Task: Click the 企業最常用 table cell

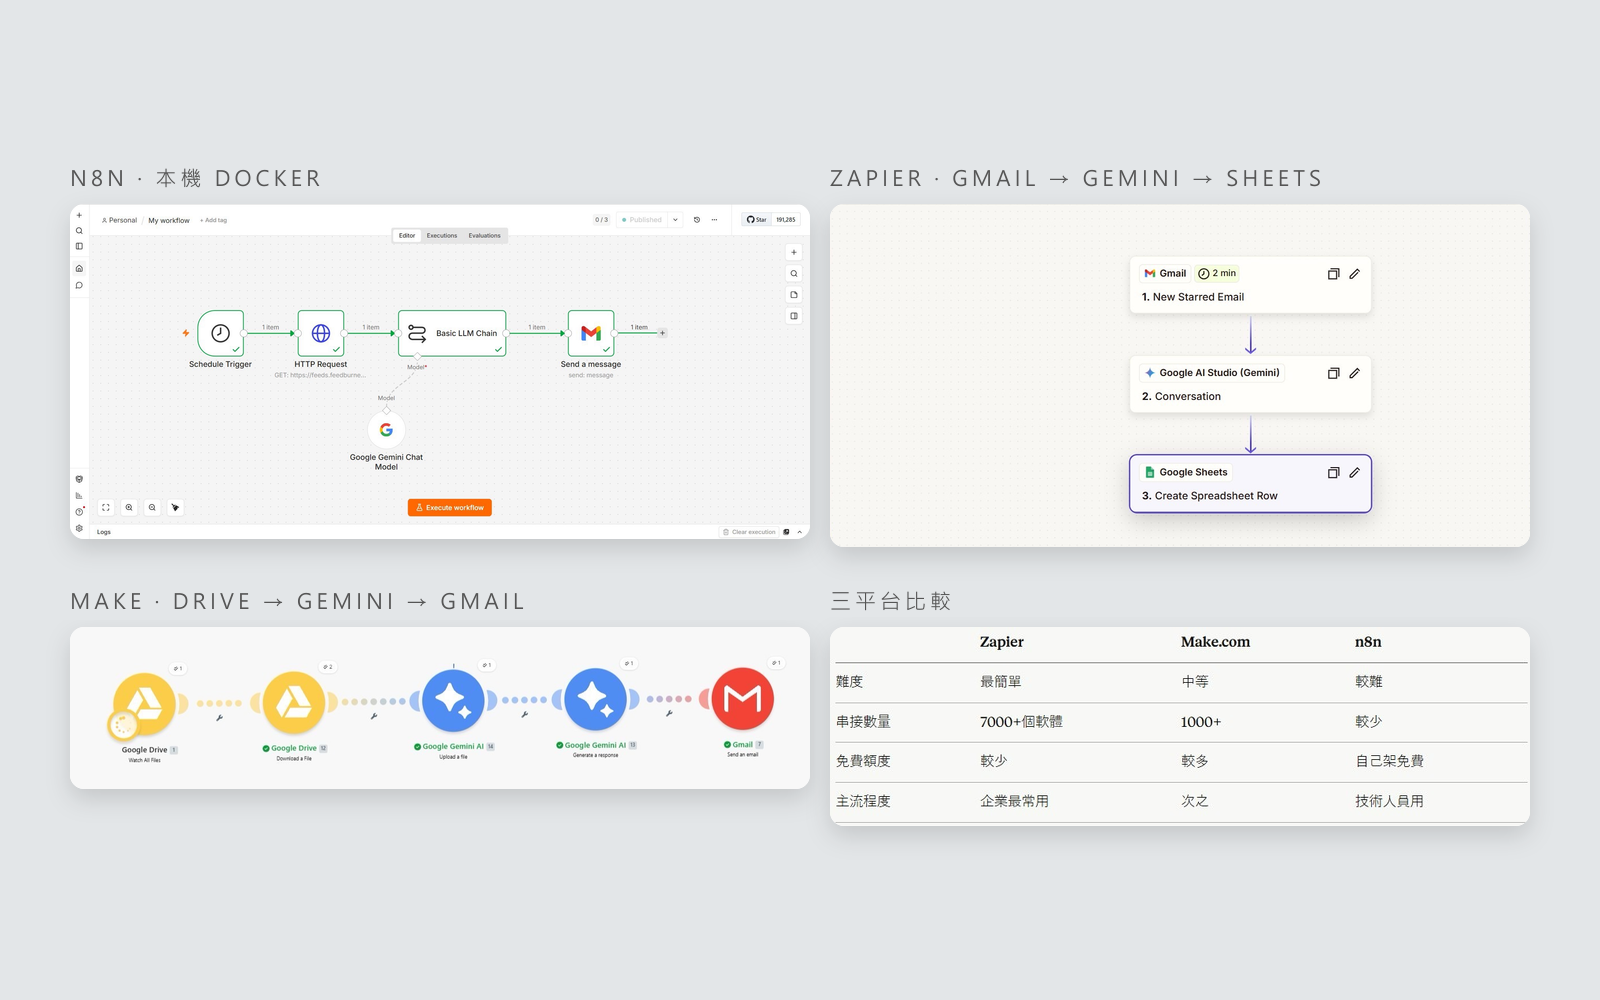Action: 1014,802
